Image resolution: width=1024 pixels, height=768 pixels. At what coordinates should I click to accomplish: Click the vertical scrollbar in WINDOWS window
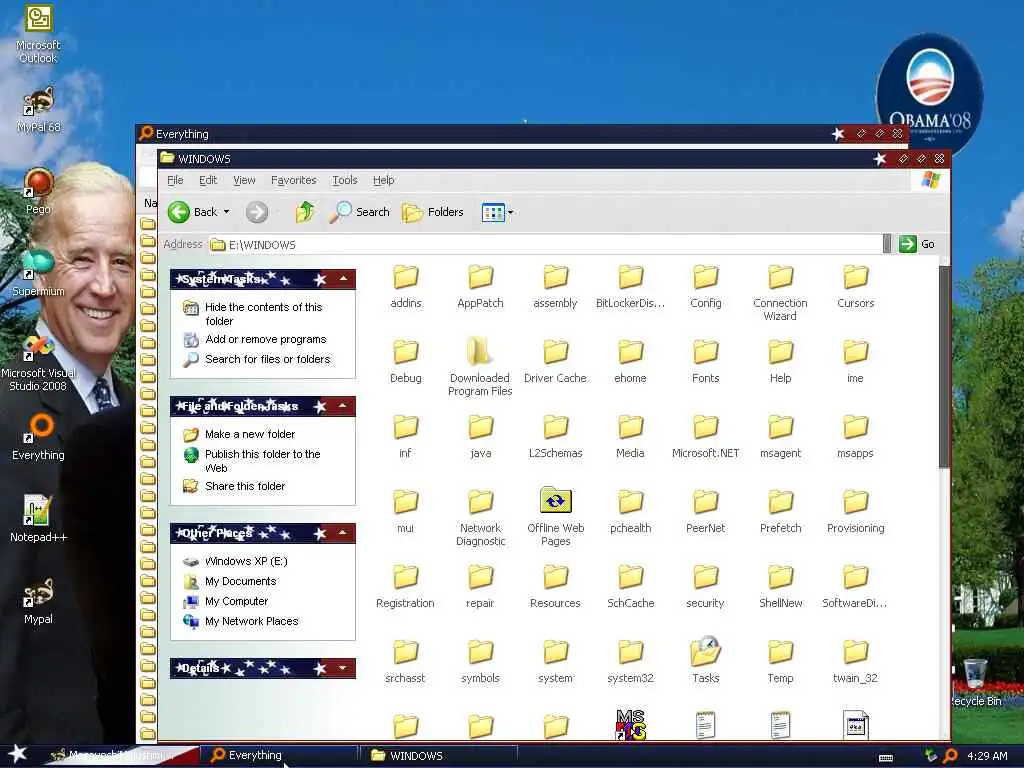click(944, 366)
